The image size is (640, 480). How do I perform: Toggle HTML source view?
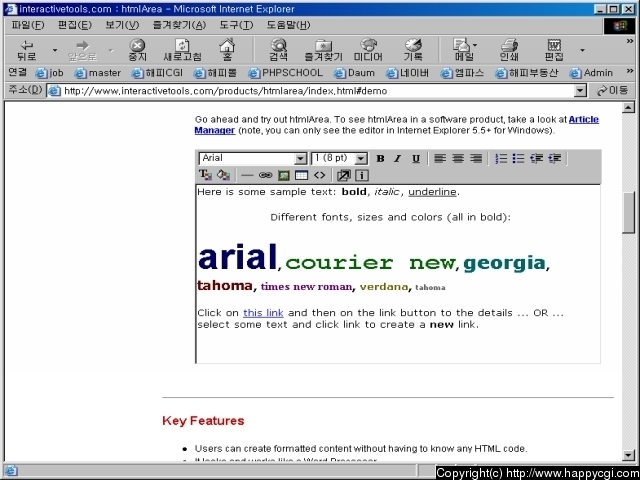tap(319, 176)
